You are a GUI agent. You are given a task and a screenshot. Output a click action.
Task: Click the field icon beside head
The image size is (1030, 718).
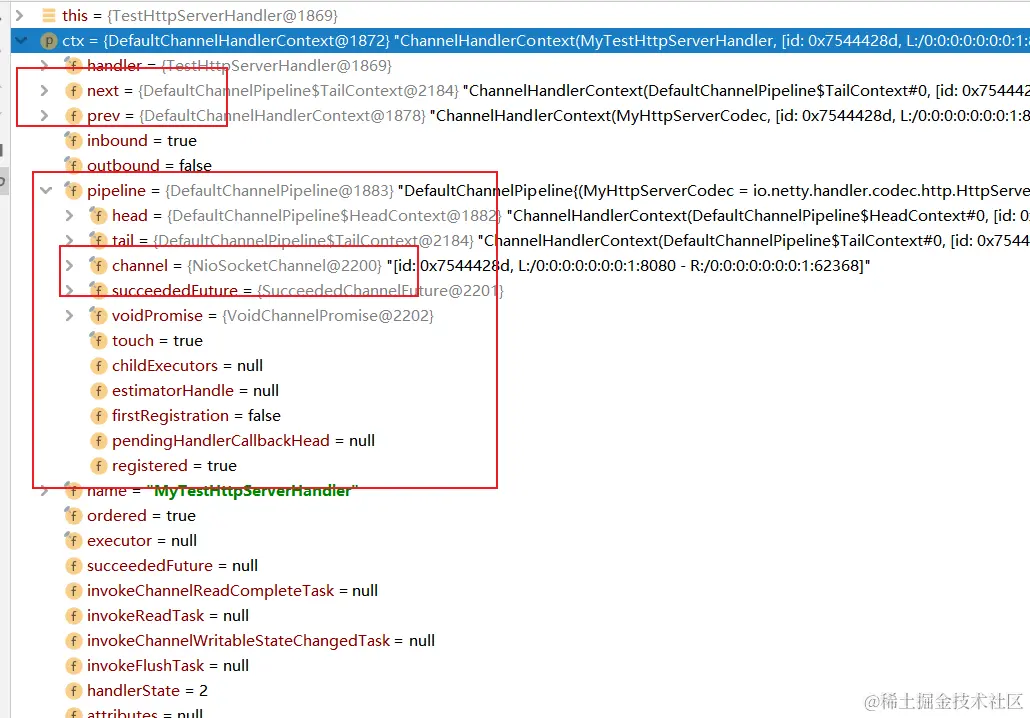pos(98,215)
